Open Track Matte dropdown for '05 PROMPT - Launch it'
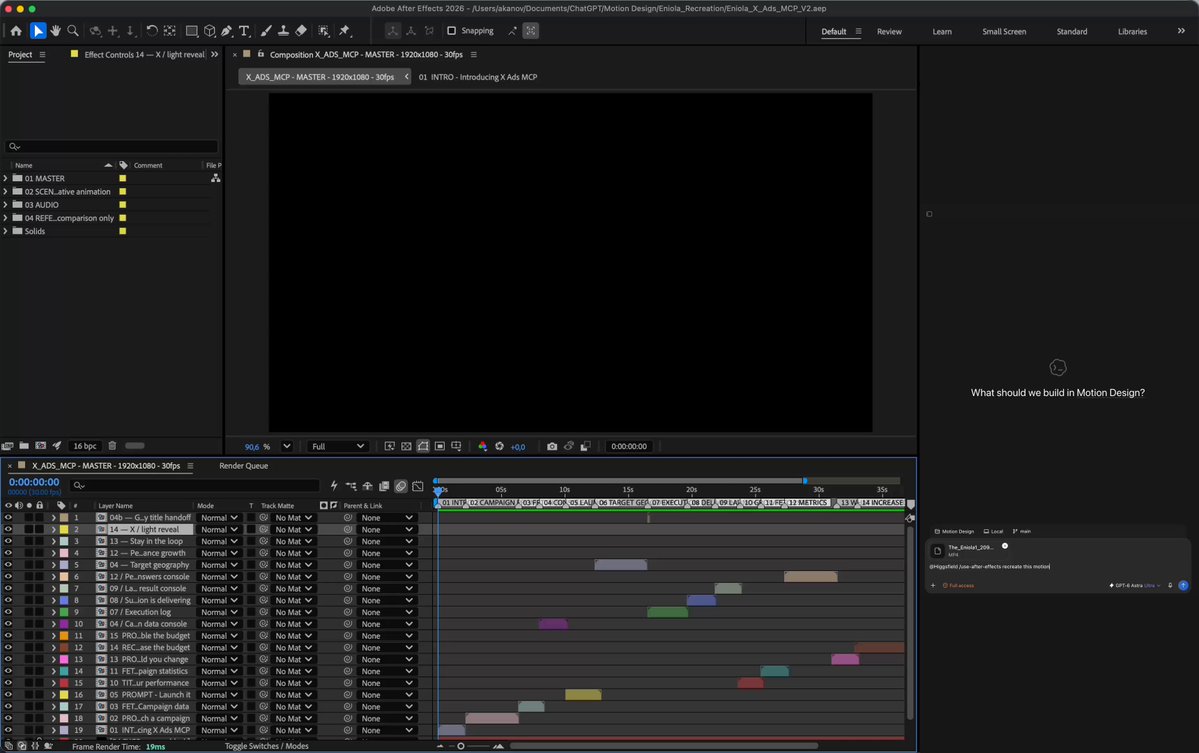Image resolution: width=1199 pixels, height=753 pixels. tap(294, 695)
